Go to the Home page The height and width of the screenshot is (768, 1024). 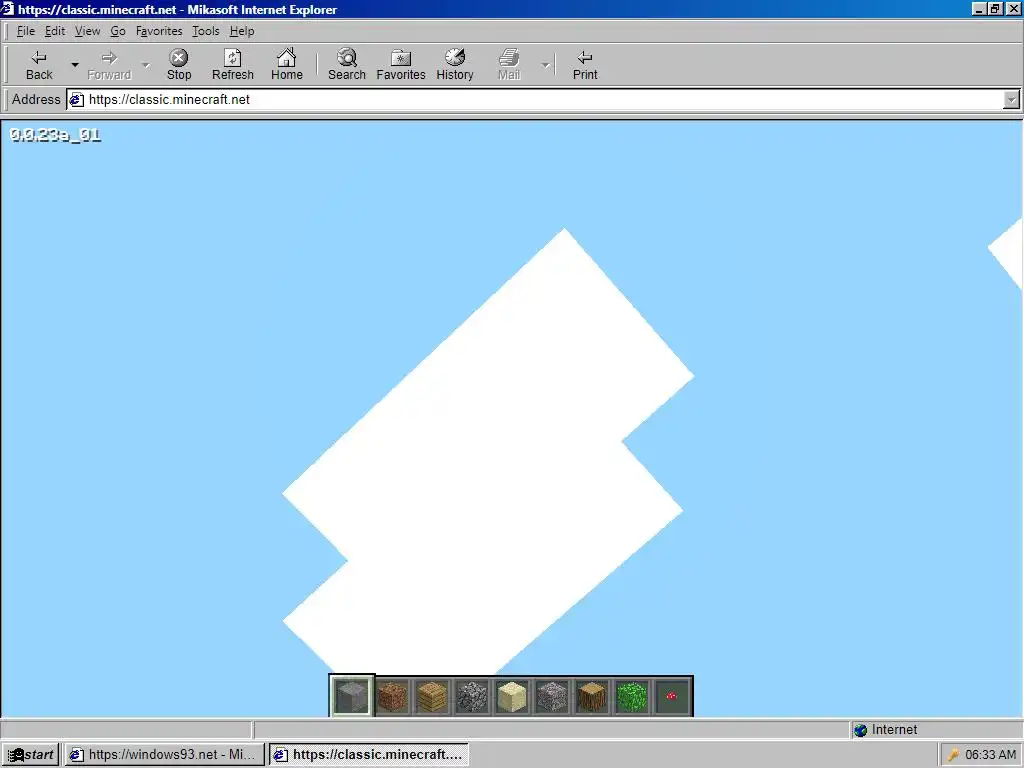pos(287,65)
